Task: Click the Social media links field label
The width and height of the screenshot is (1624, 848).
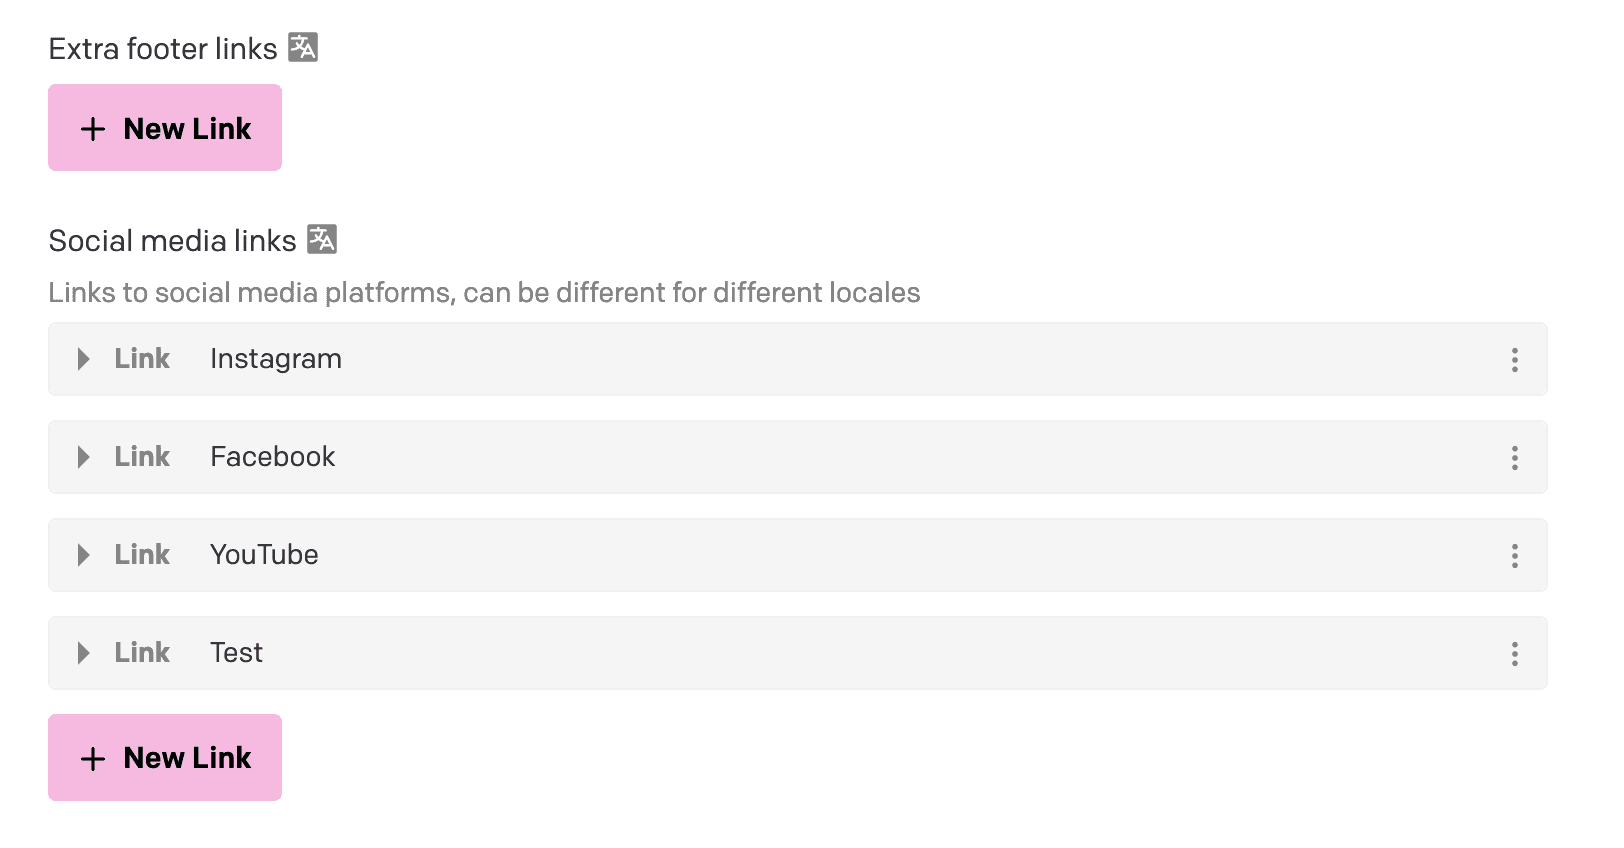Action: [172, 241]
